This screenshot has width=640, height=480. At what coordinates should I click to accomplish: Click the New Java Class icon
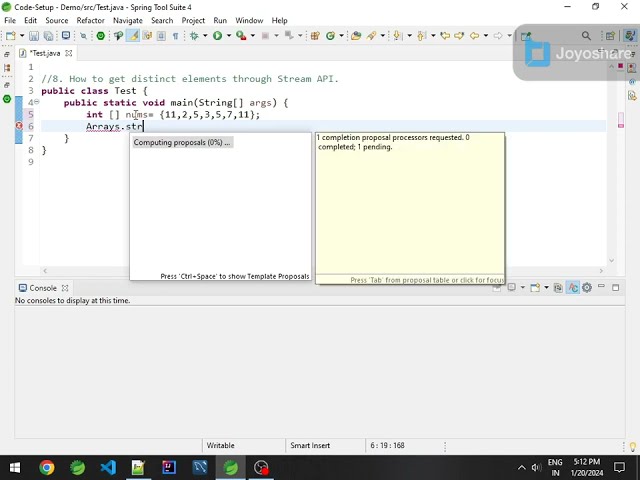[330, 36]
